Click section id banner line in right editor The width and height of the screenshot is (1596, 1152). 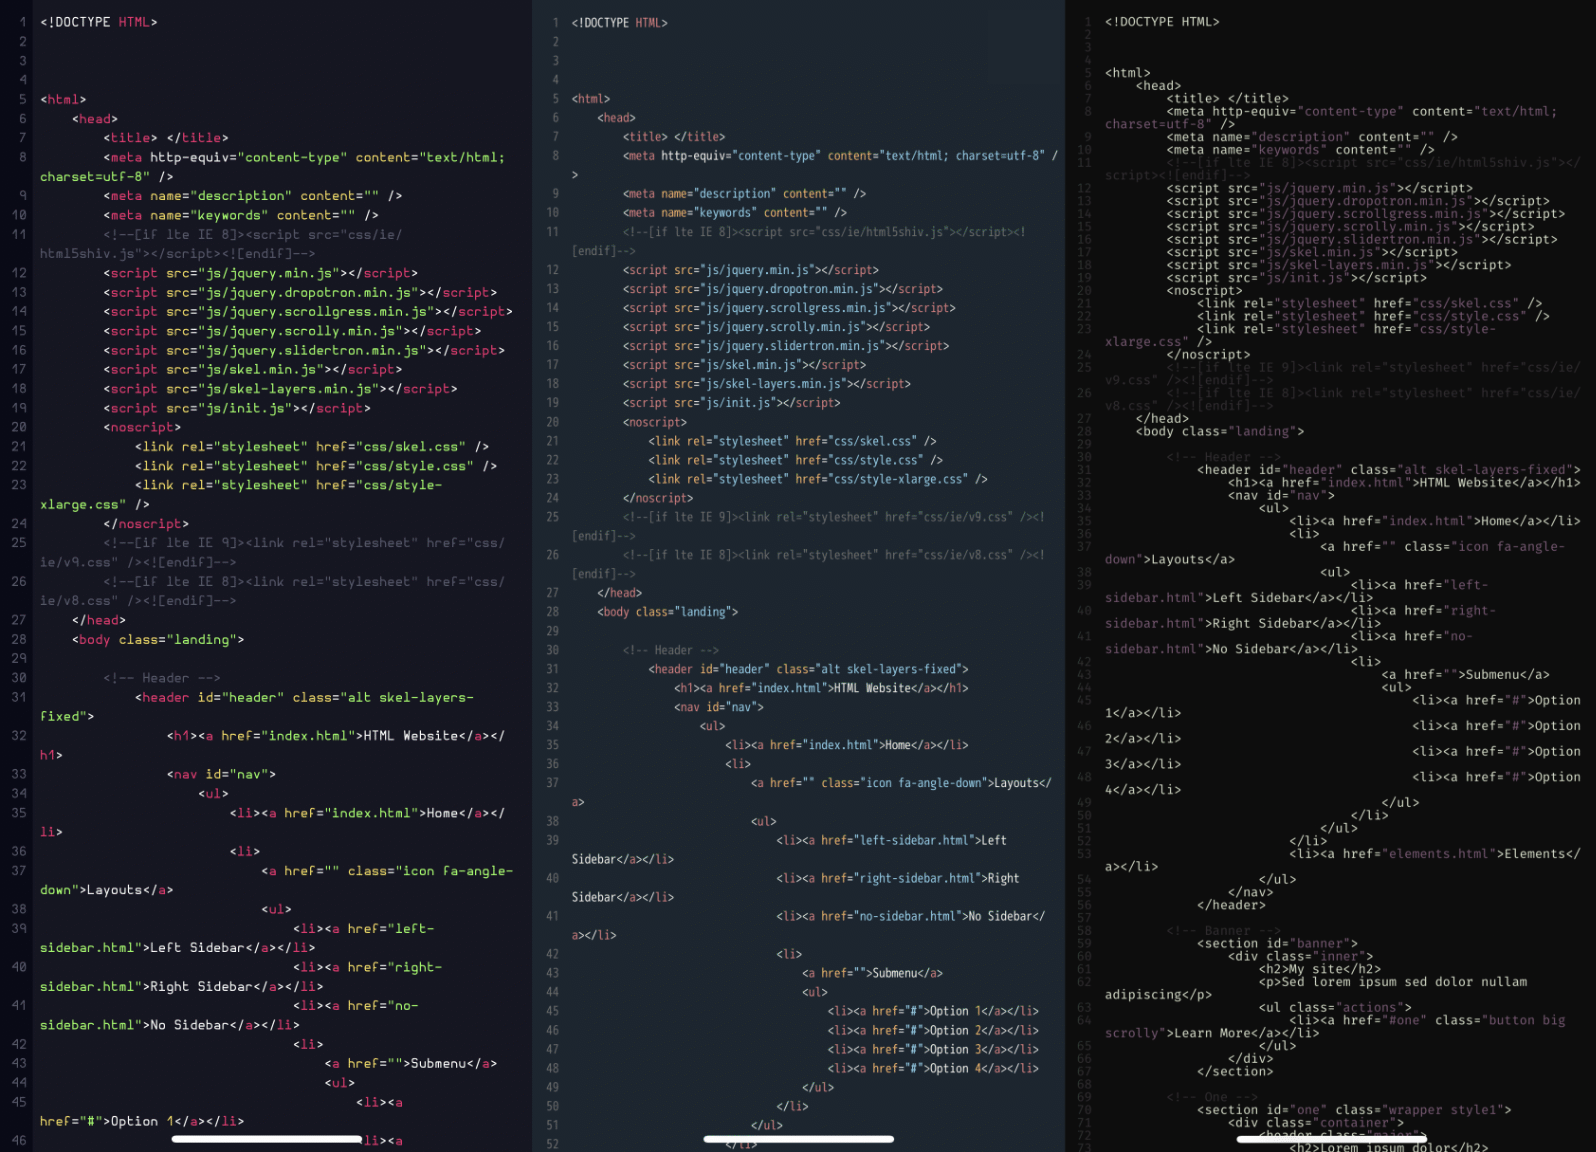[1278, 944]
